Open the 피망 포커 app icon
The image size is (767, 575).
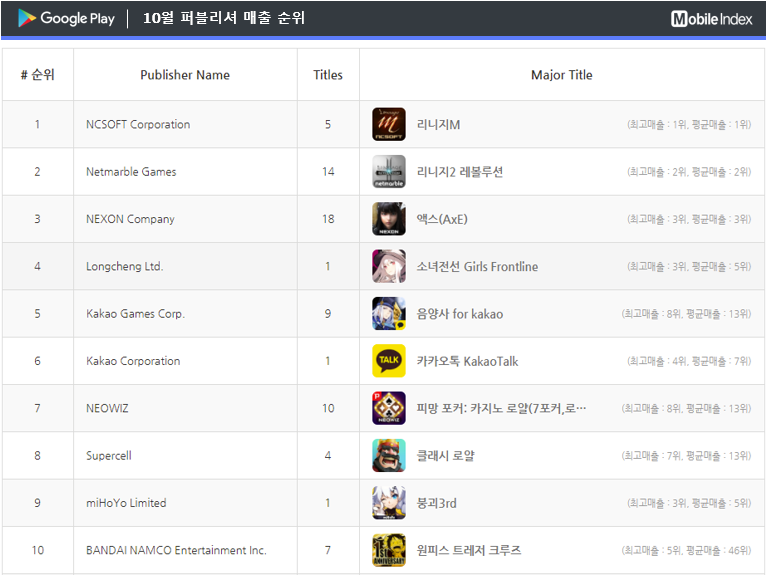[x=389, y=408]
